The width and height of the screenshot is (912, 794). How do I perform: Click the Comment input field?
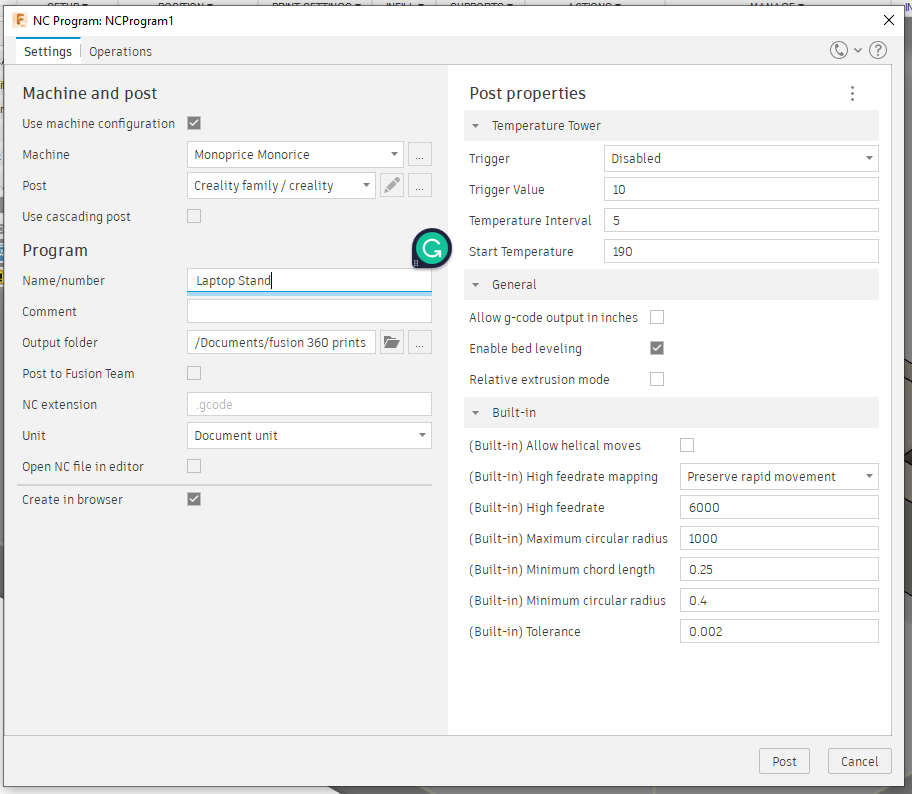click(309, 311)
